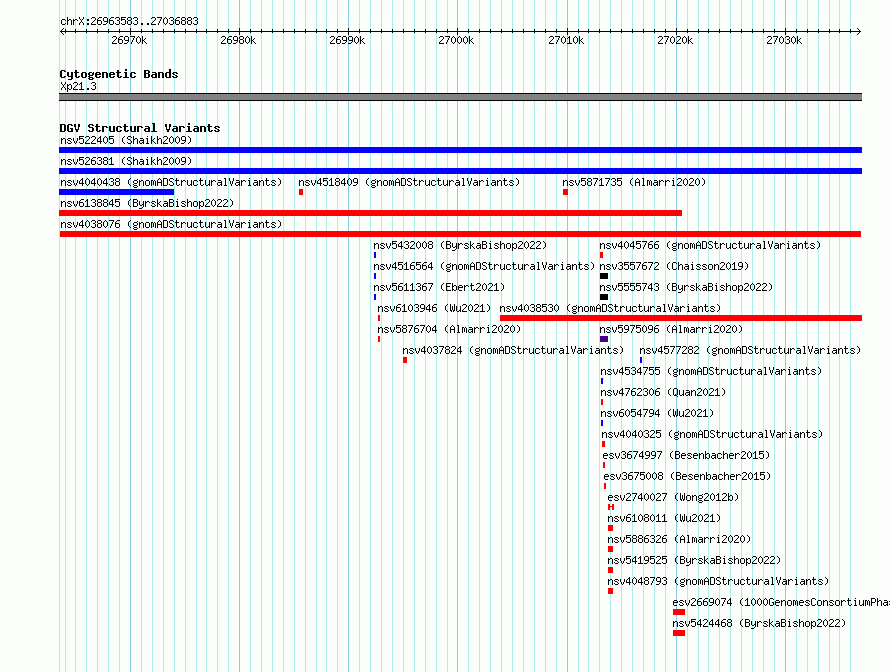Click the nsv5871735 (Almarri2020) label
This screenshot has width=890, height=672.
pos(634,182)
